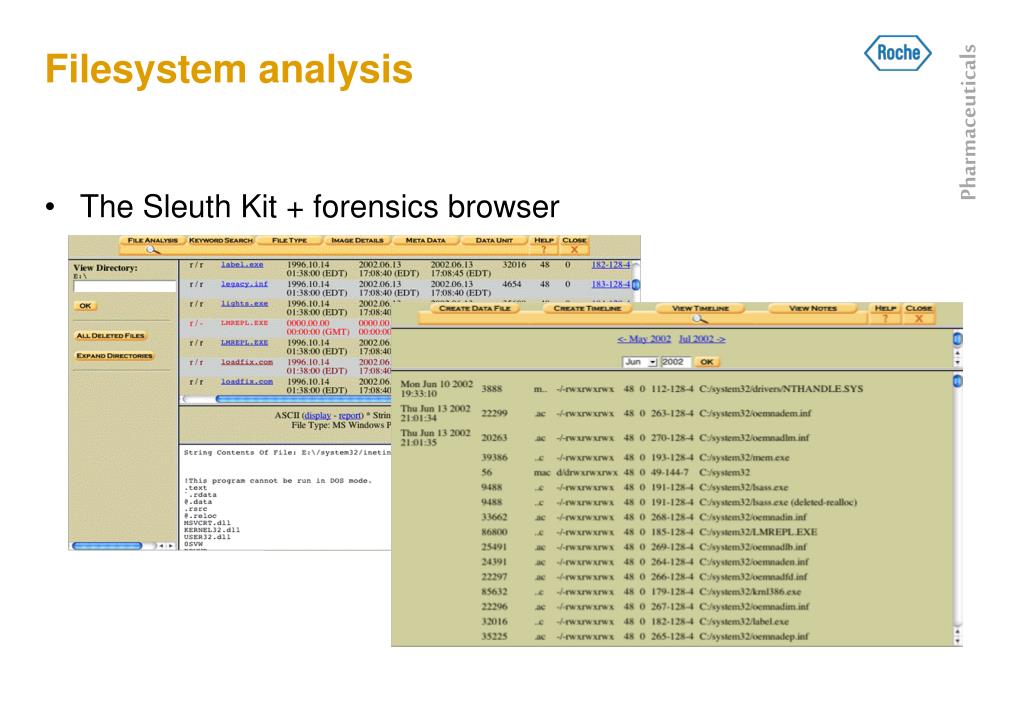This screenshot has height=708, width=1023.
Task: Click the magnifier icon under File Analysis
Action: click(x=152, y=250)
